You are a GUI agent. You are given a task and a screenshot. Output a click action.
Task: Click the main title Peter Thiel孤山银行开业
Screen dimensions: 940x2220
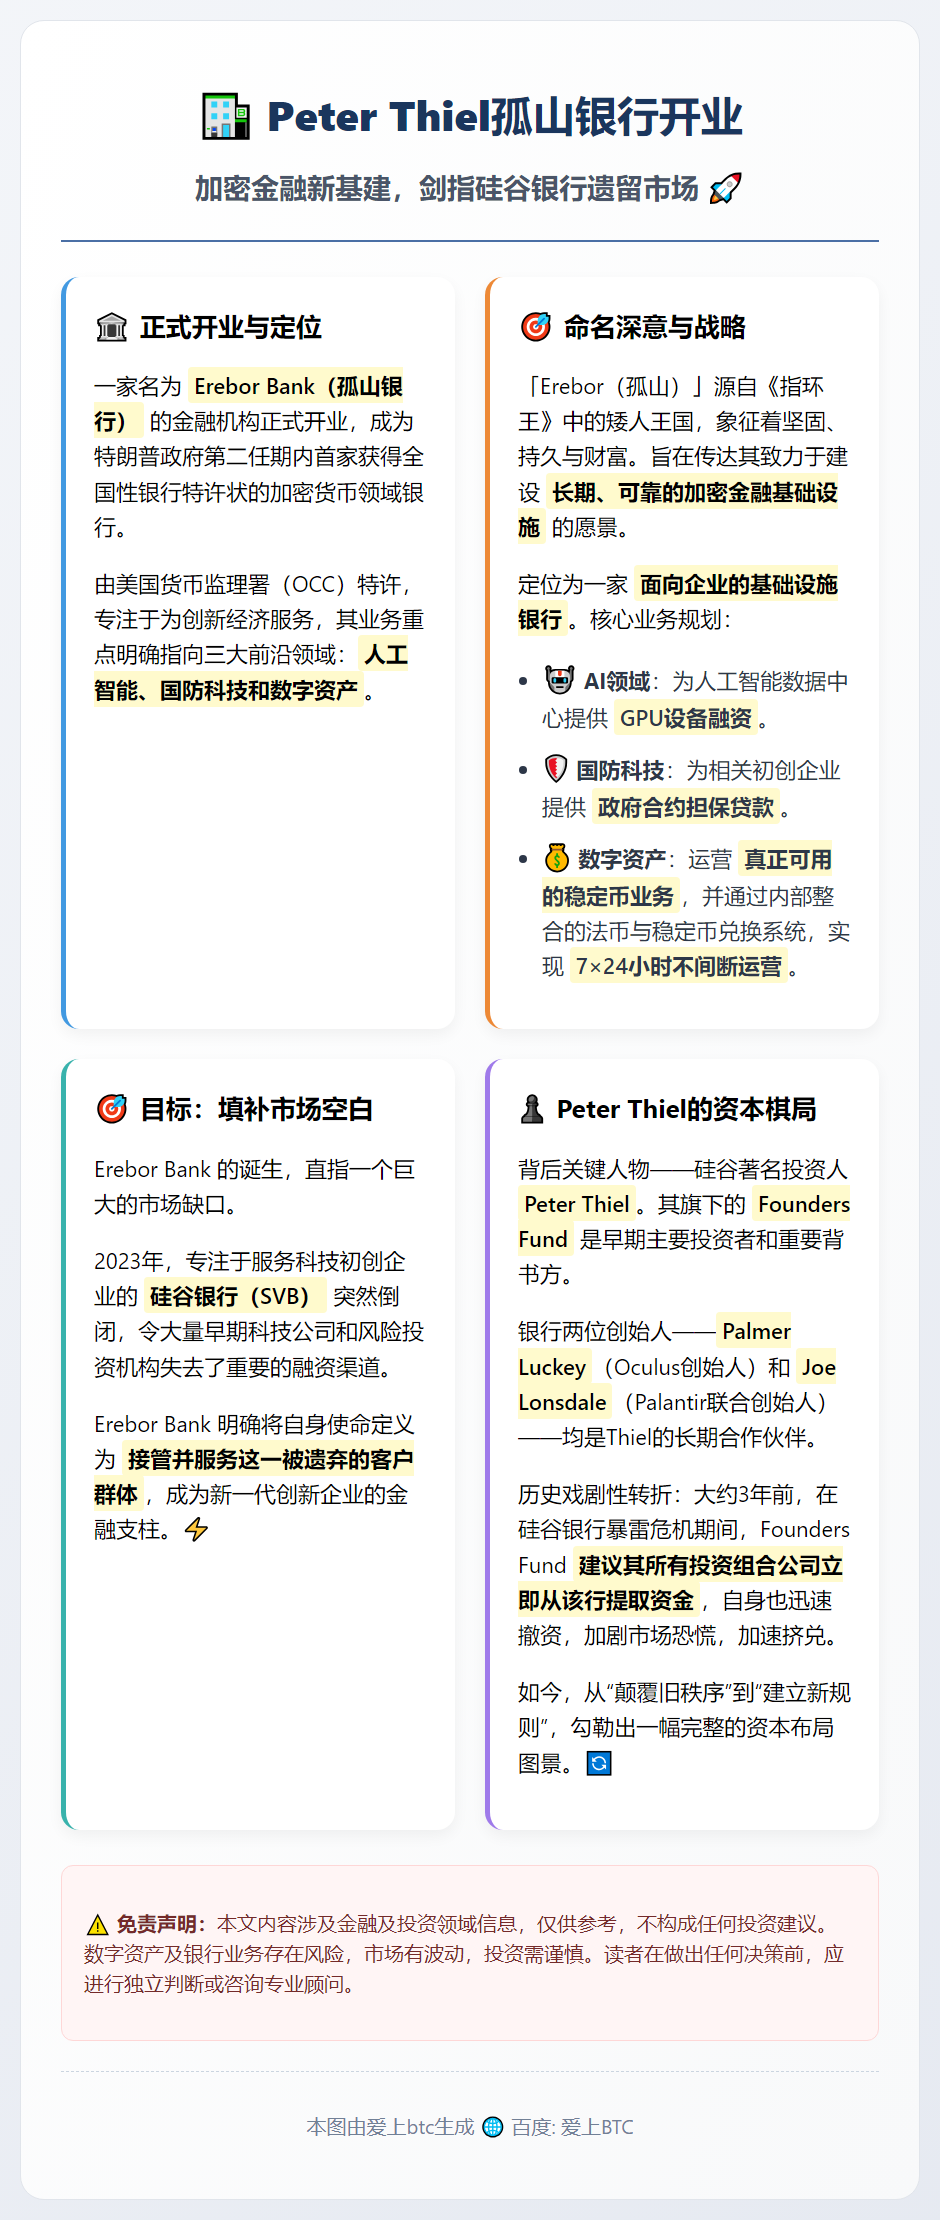point(505,116)
